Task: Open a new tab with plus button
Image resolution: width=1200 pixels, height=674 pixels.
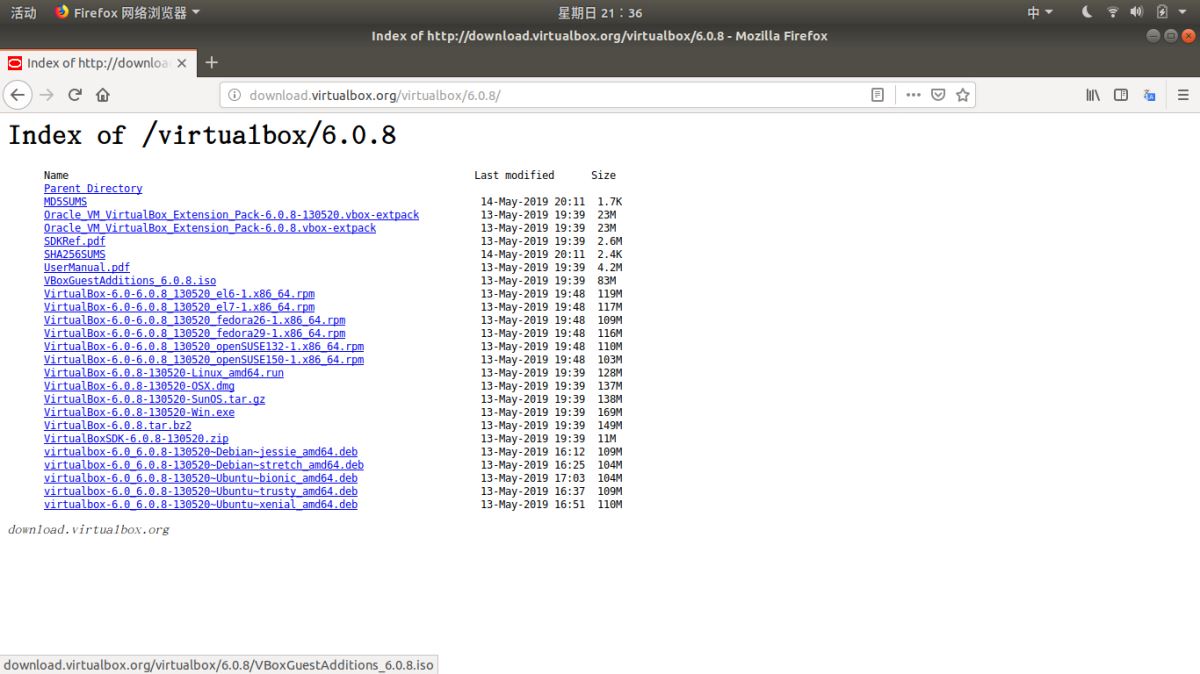Action: pyautogui.click(x=211, y=62)
